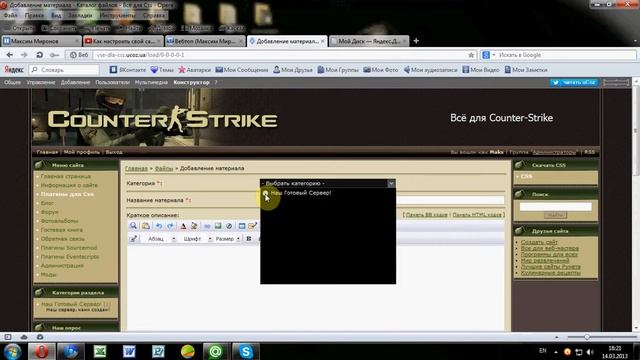This screenshot has width=640, height=360.
Task: Open the tab list arrow at far right
Action: click(x=635, y=41)
